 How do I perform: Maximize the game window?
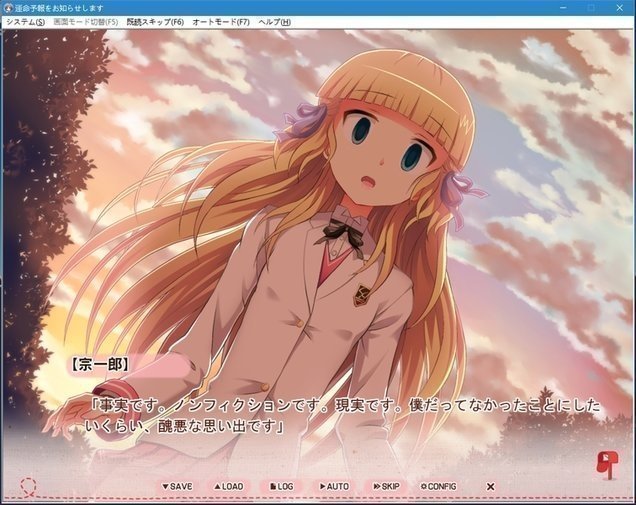click(591, 8)
